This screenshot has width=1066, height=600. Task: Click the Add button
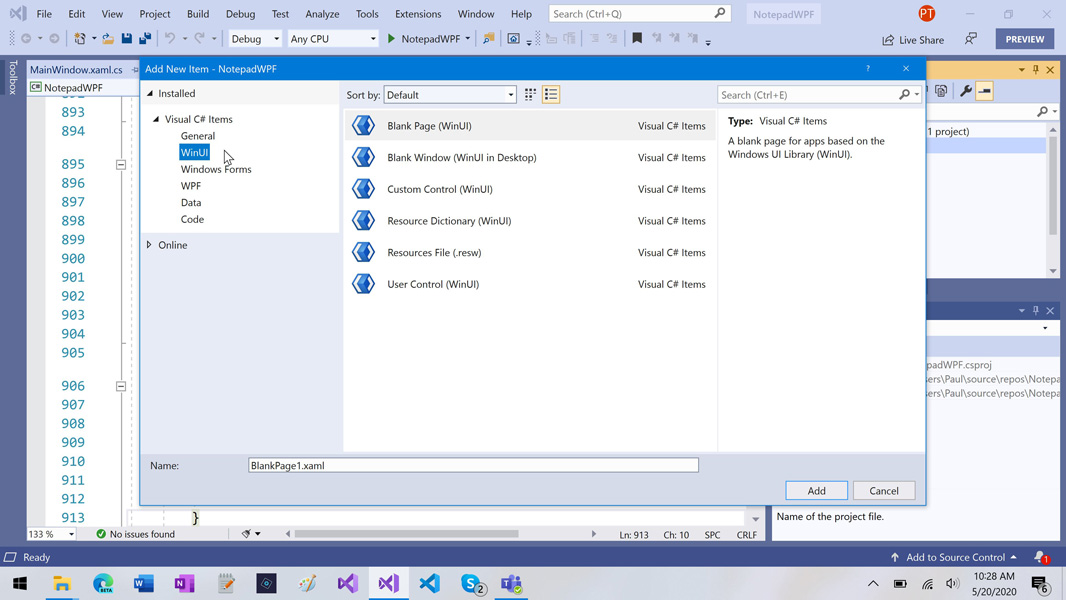coord(816,491)
